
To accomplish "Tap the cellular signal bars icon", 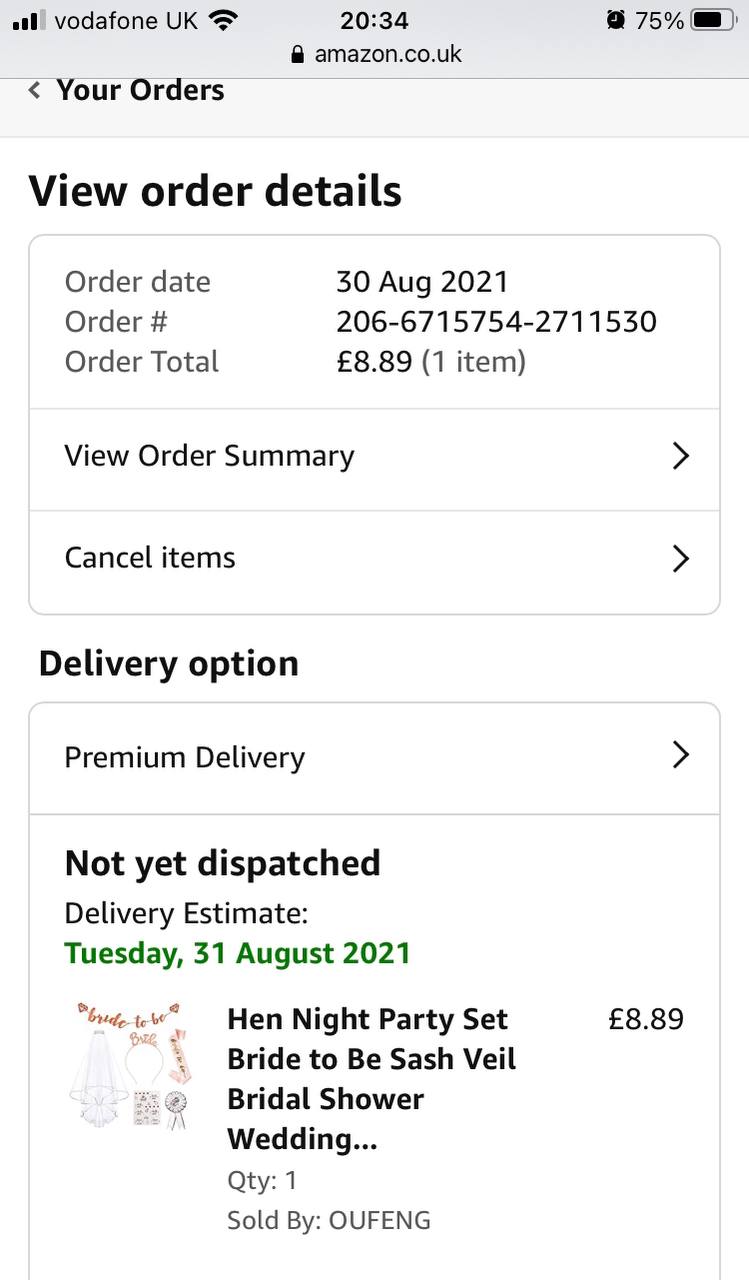I will click(x=30, y=20).
